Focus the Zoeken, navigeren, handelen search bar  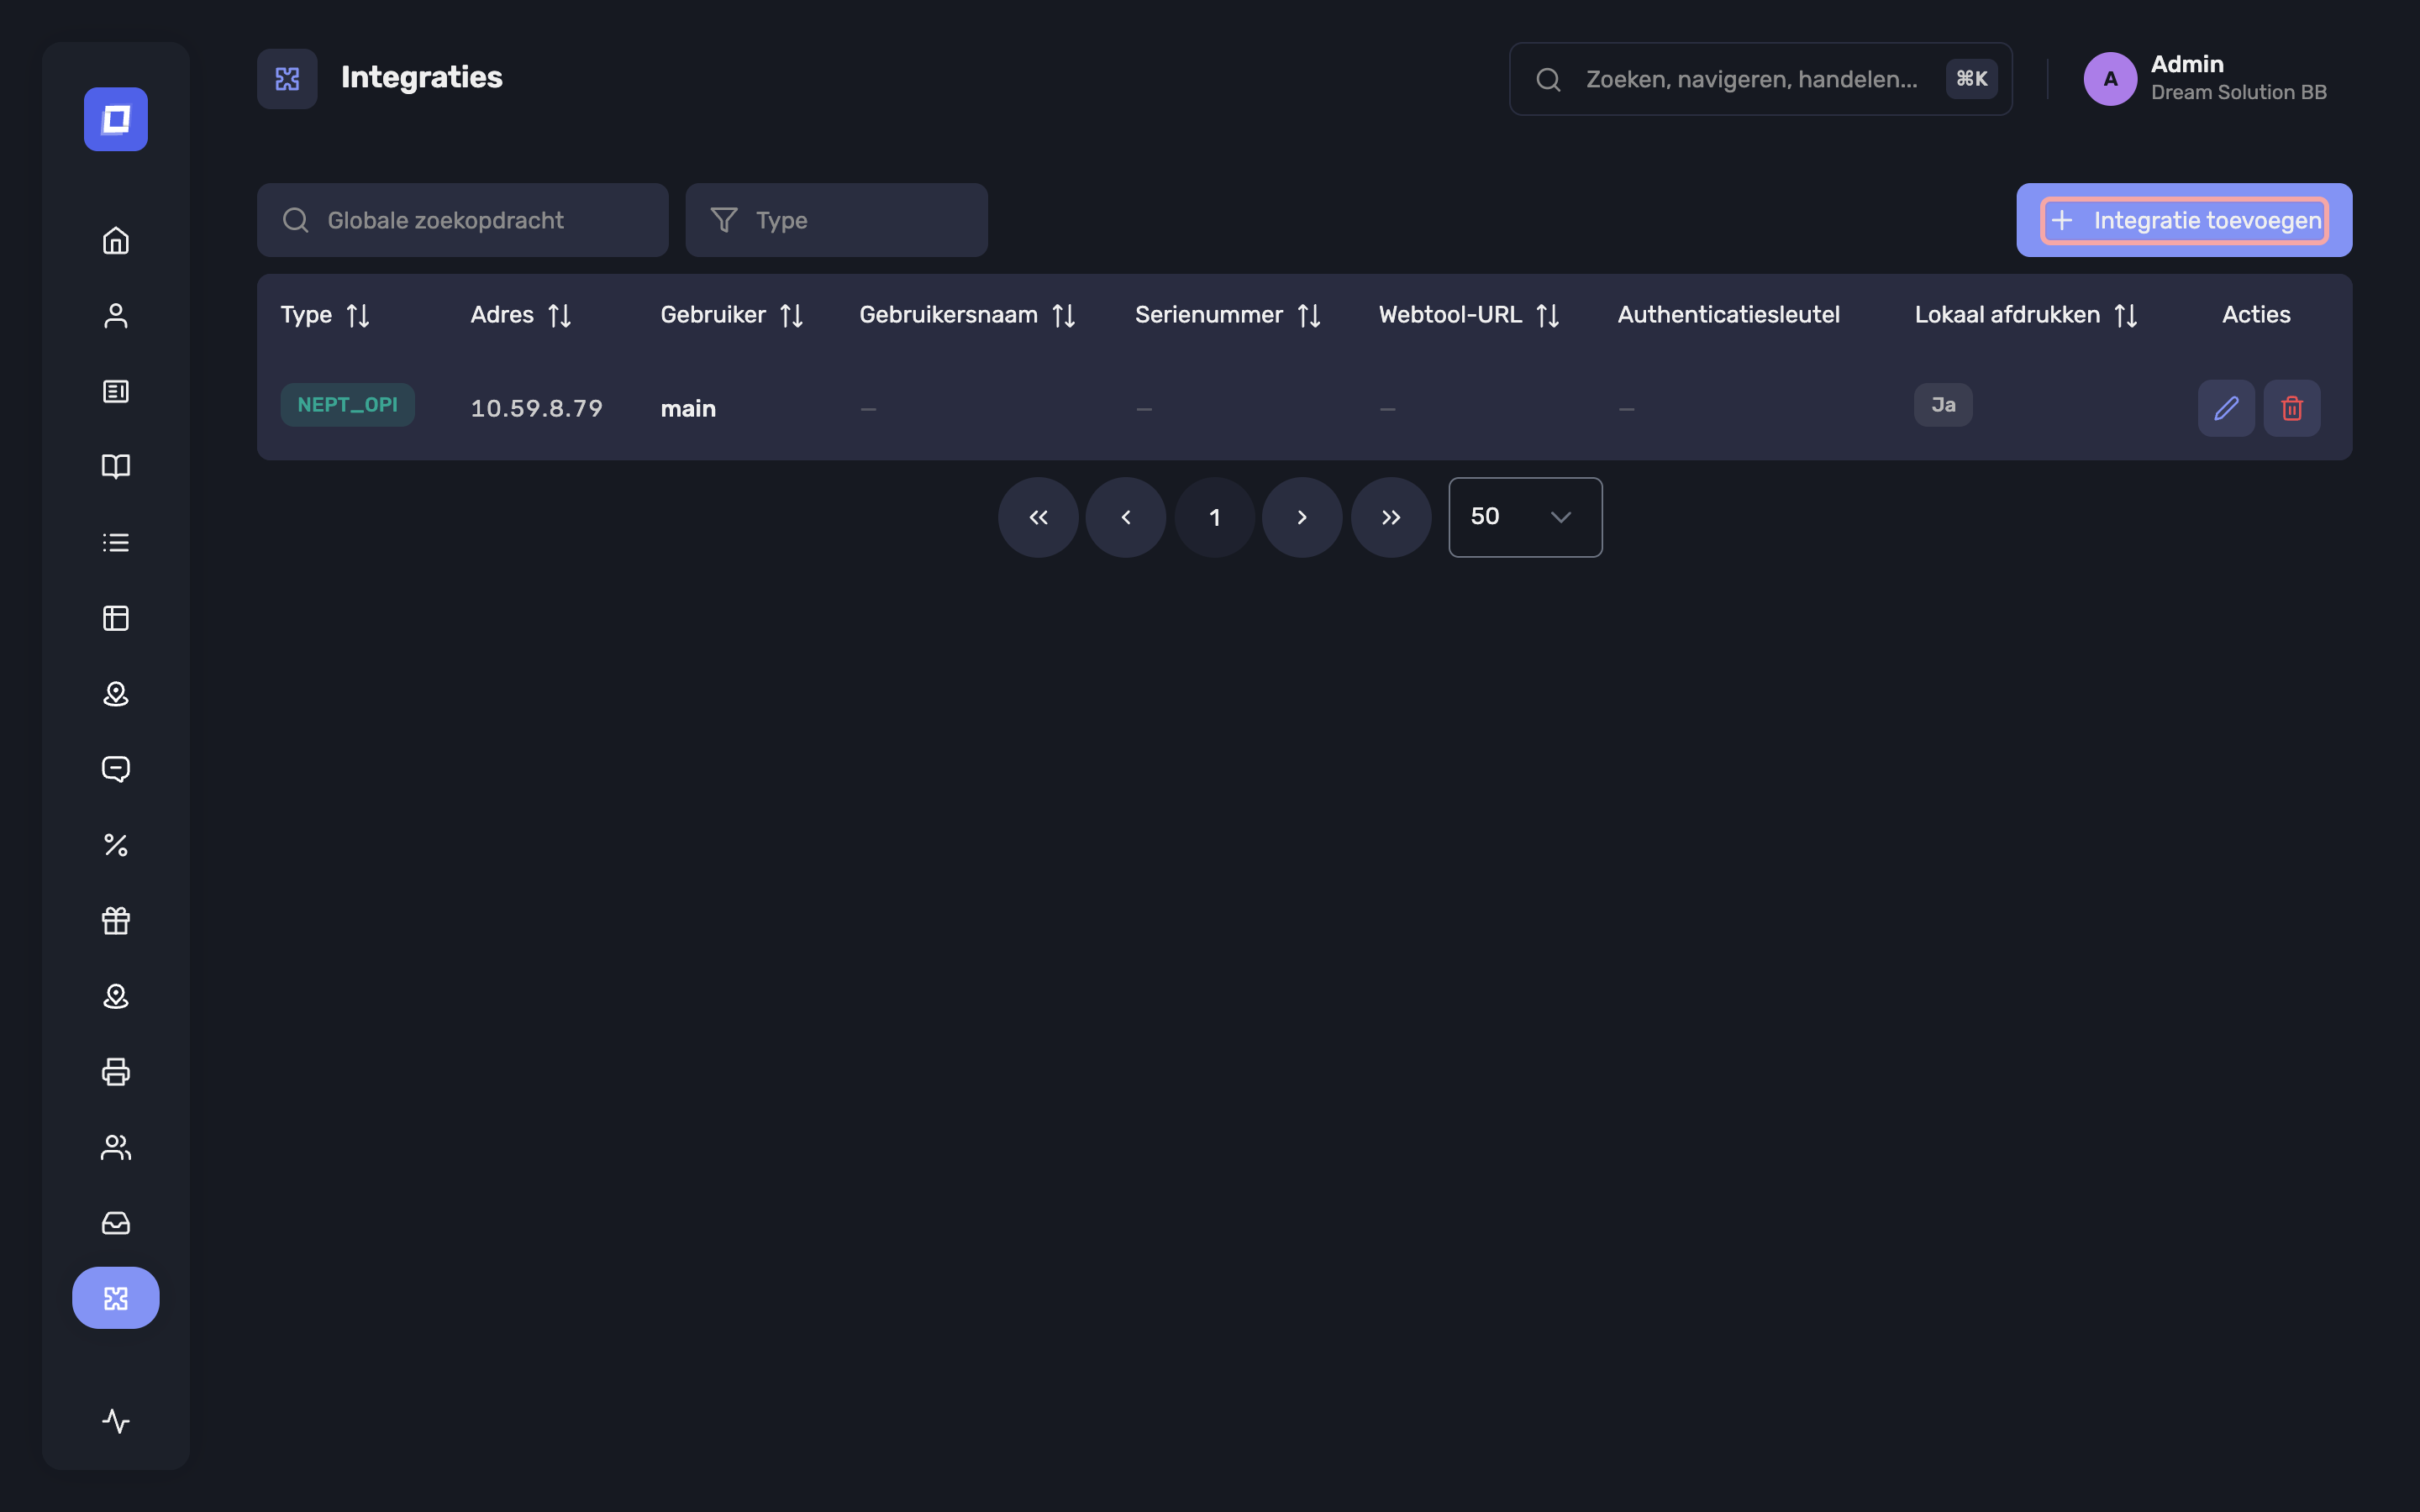click(1760, 79)
